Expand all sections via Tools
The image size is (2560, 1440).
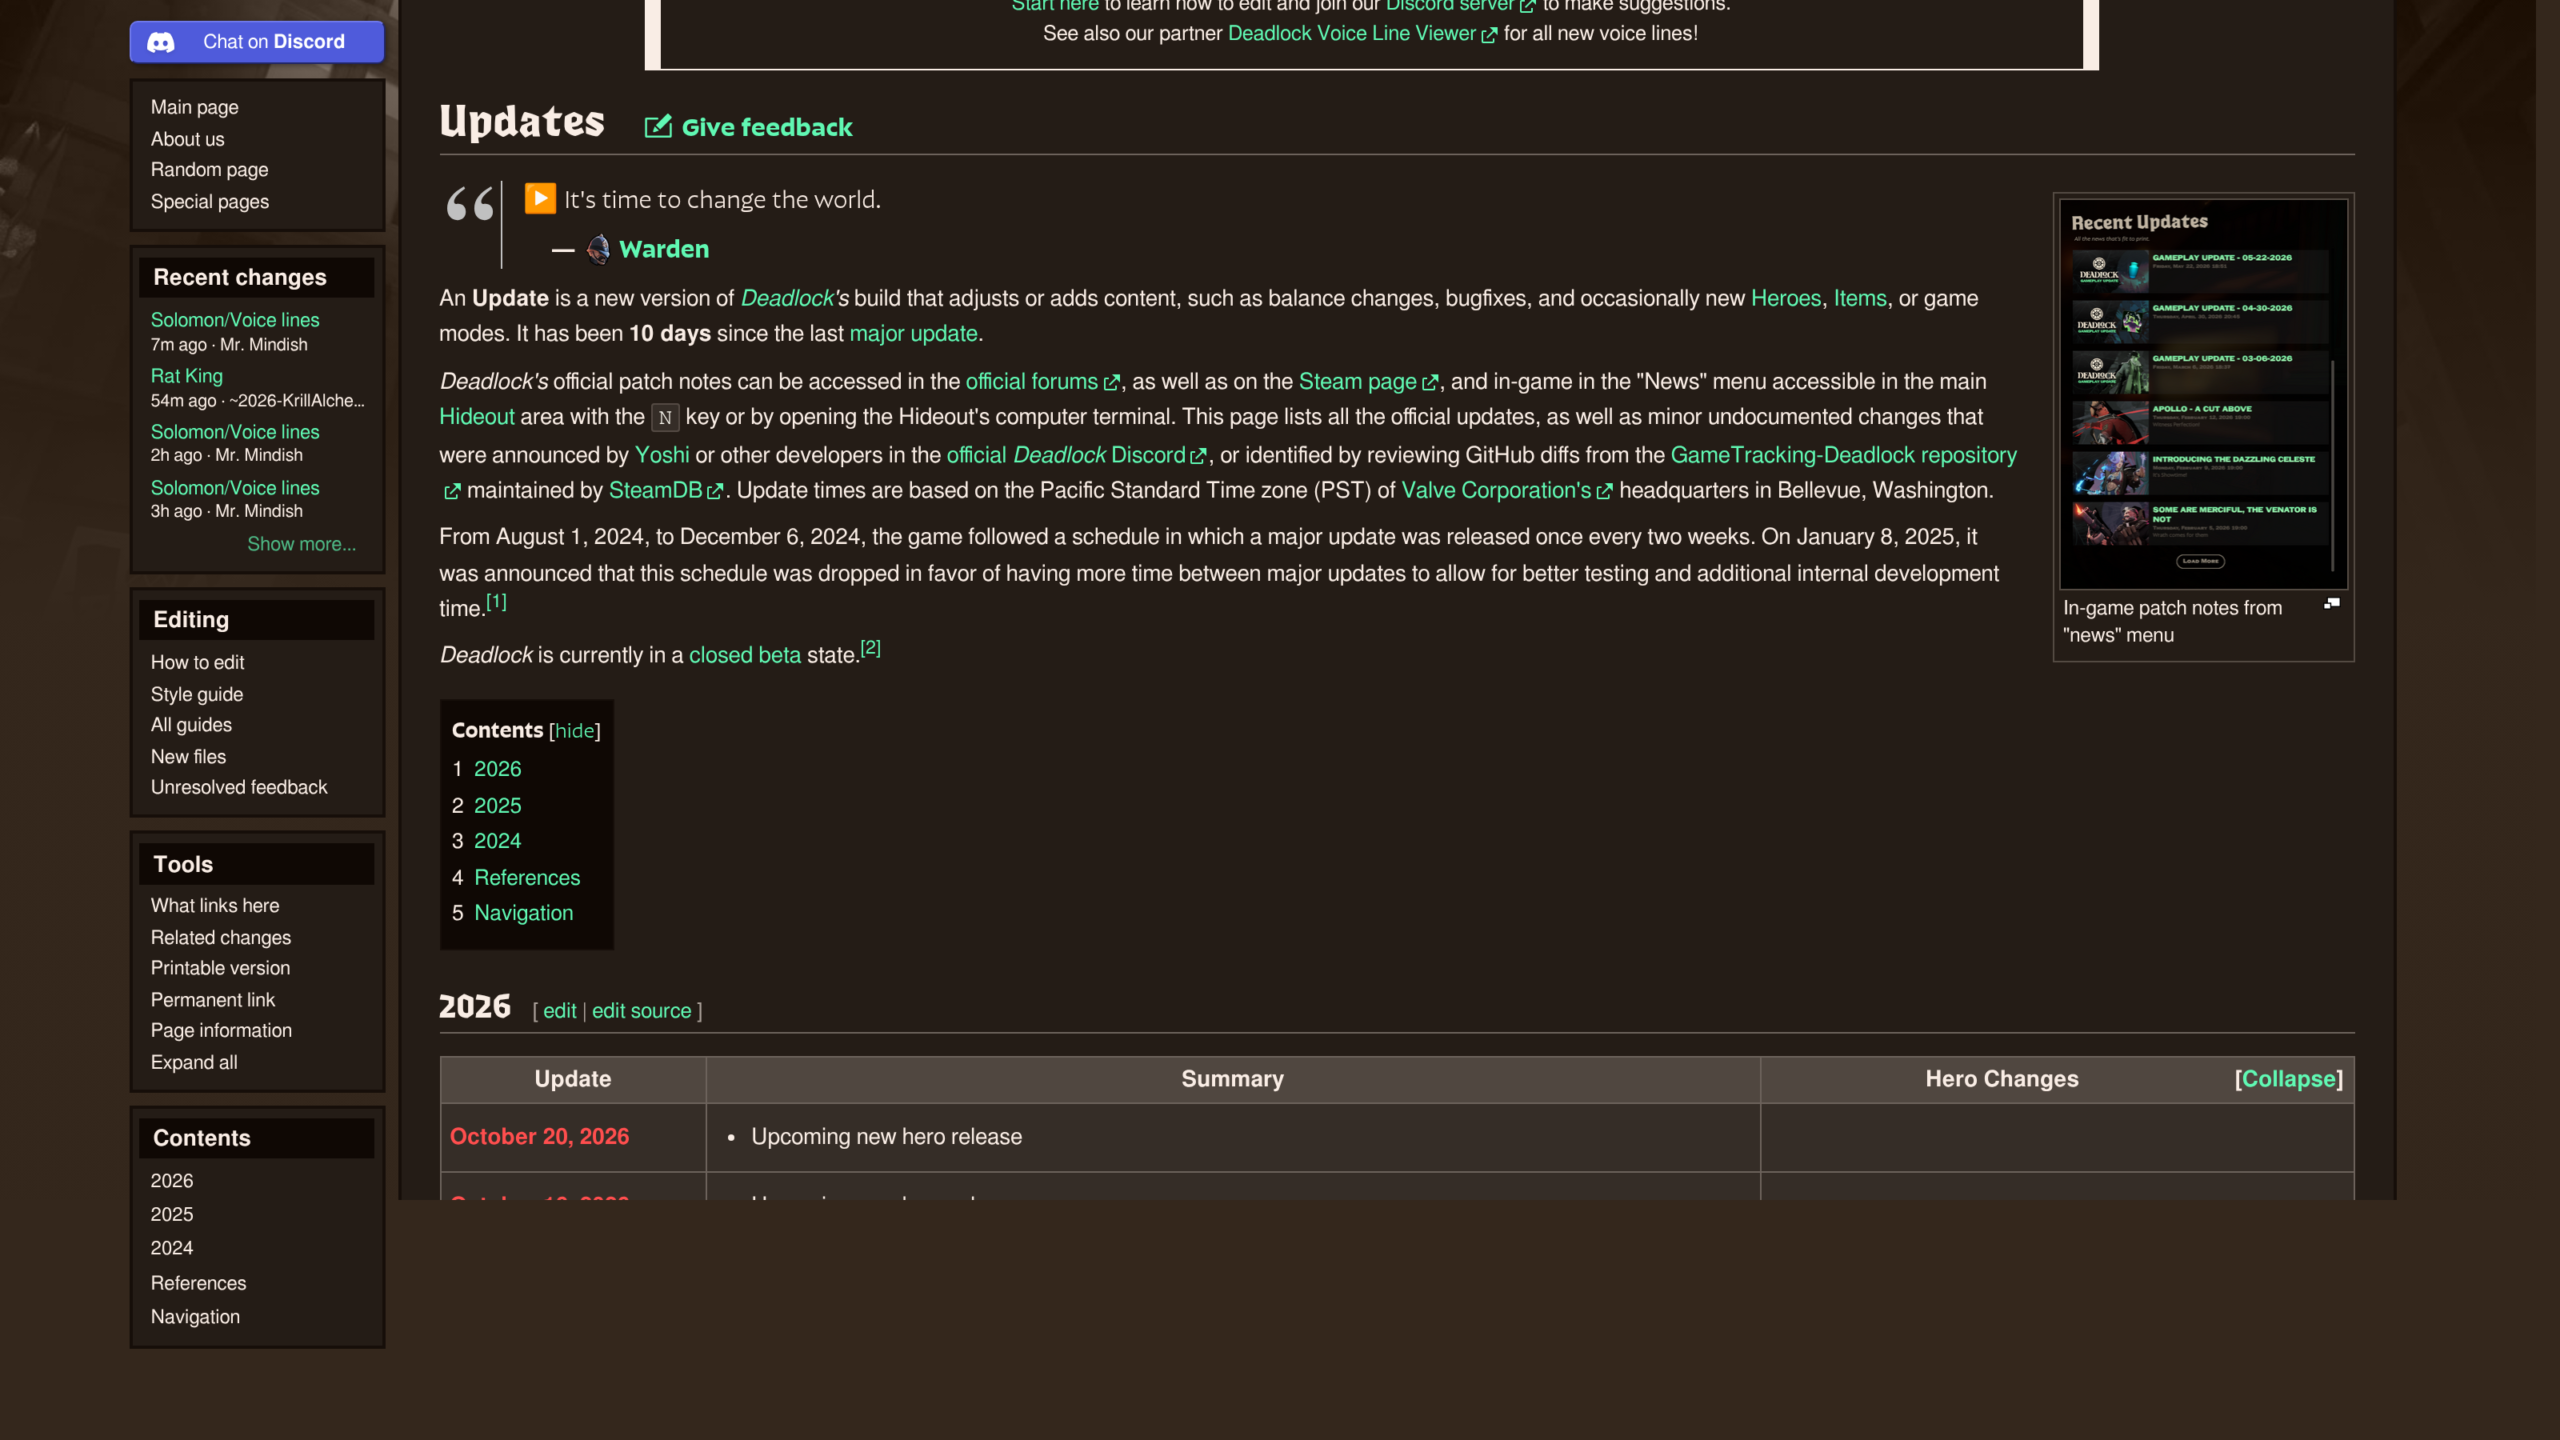pyautogui.click(x=194, y=1062)
